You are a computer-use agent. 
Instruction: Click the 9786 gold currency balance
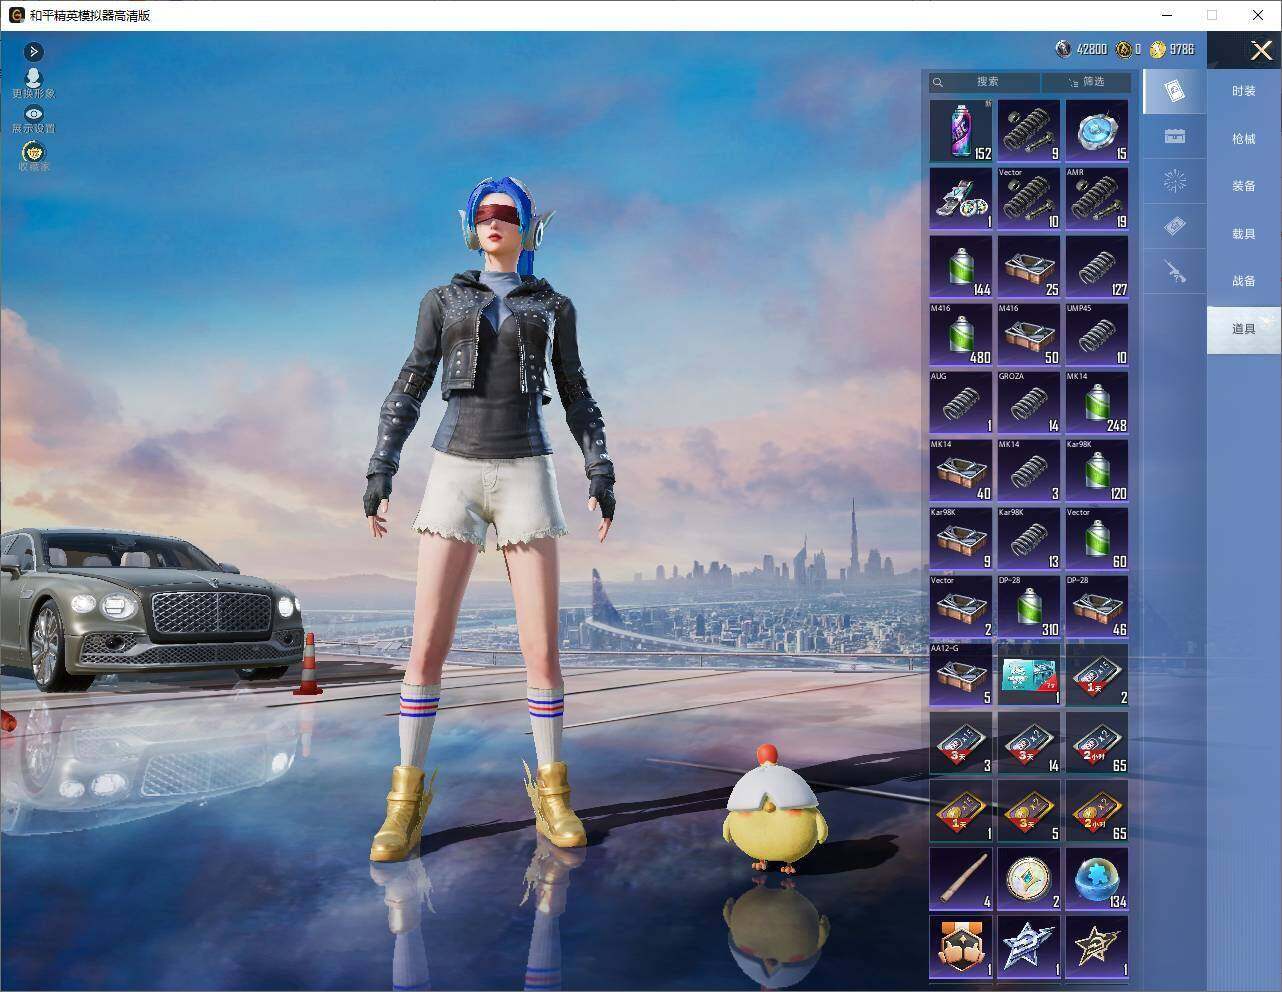1171,49
